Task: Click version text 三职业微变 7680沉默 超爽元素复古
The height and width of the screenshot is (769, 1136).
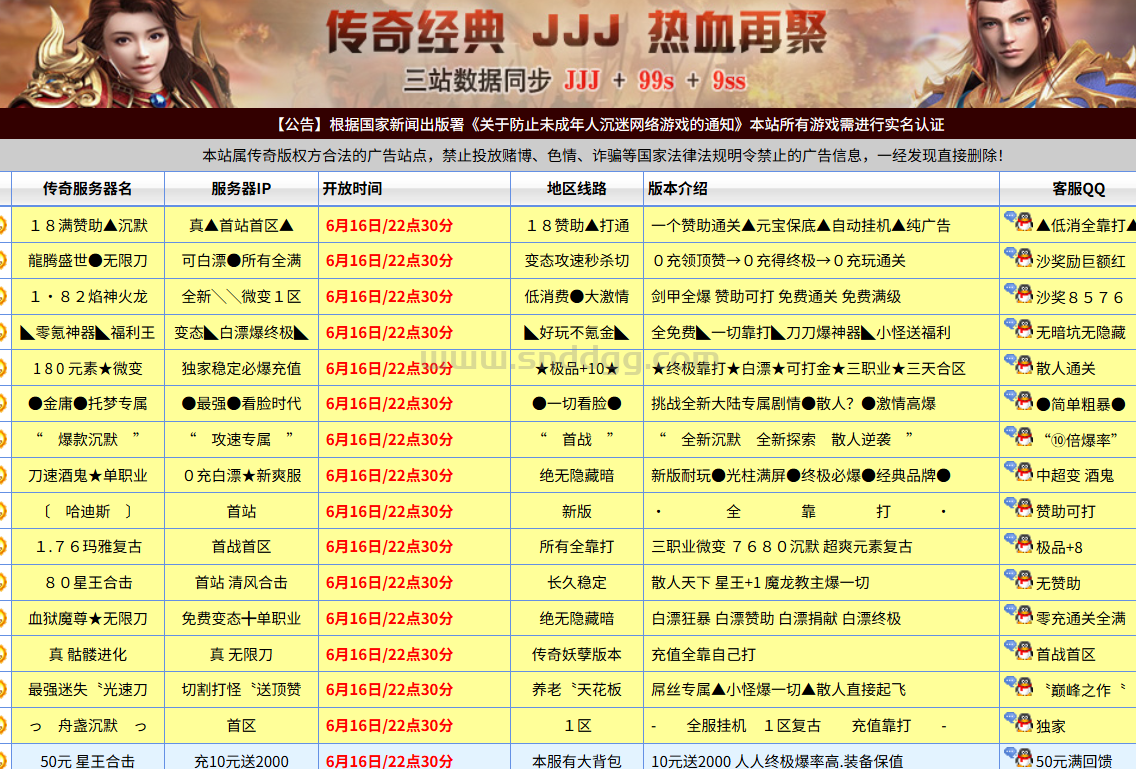Action: click(x=782, y=546)
